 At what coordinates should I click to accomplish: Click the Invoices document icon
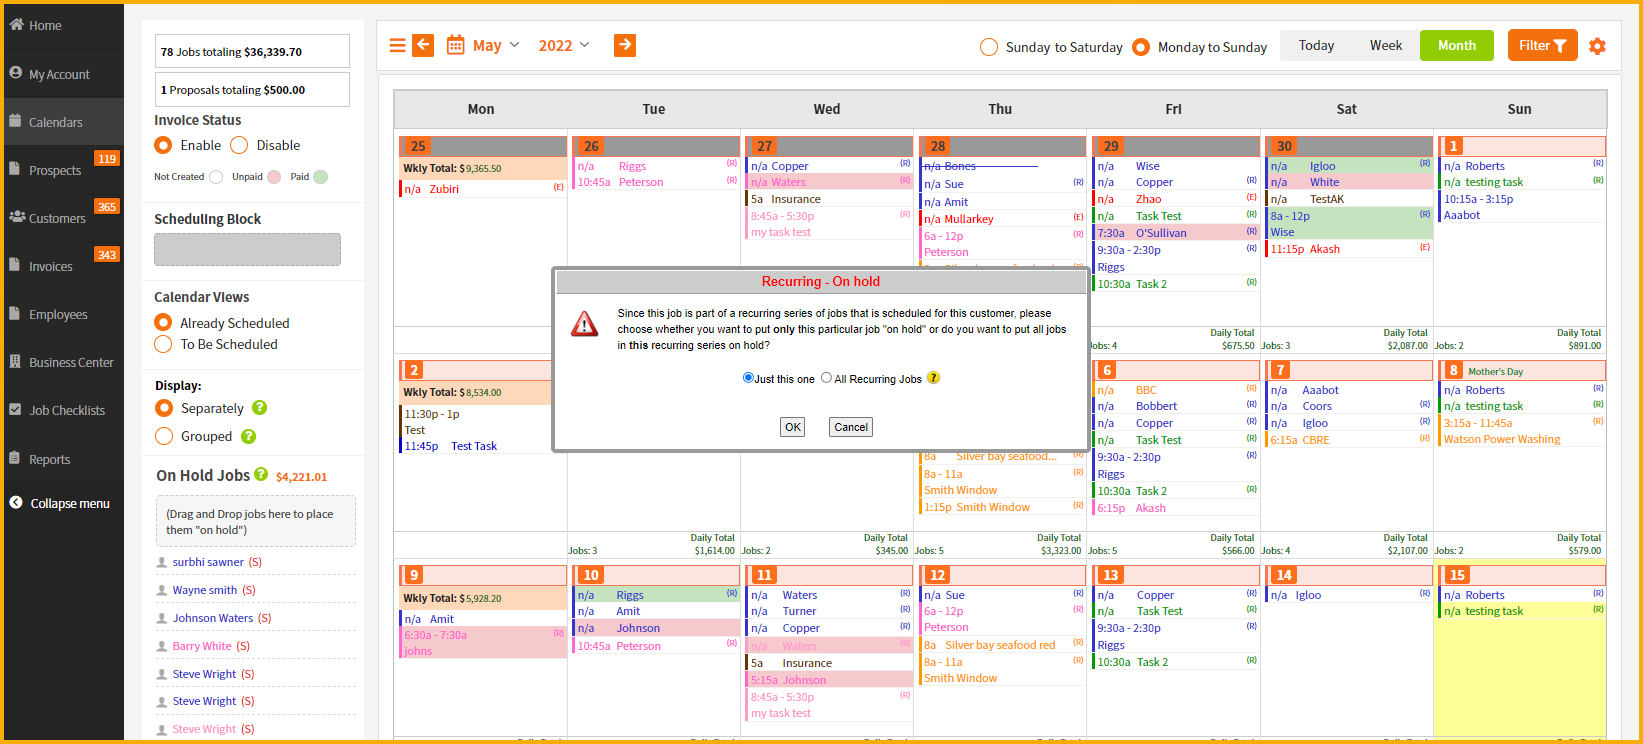[15, 265]
